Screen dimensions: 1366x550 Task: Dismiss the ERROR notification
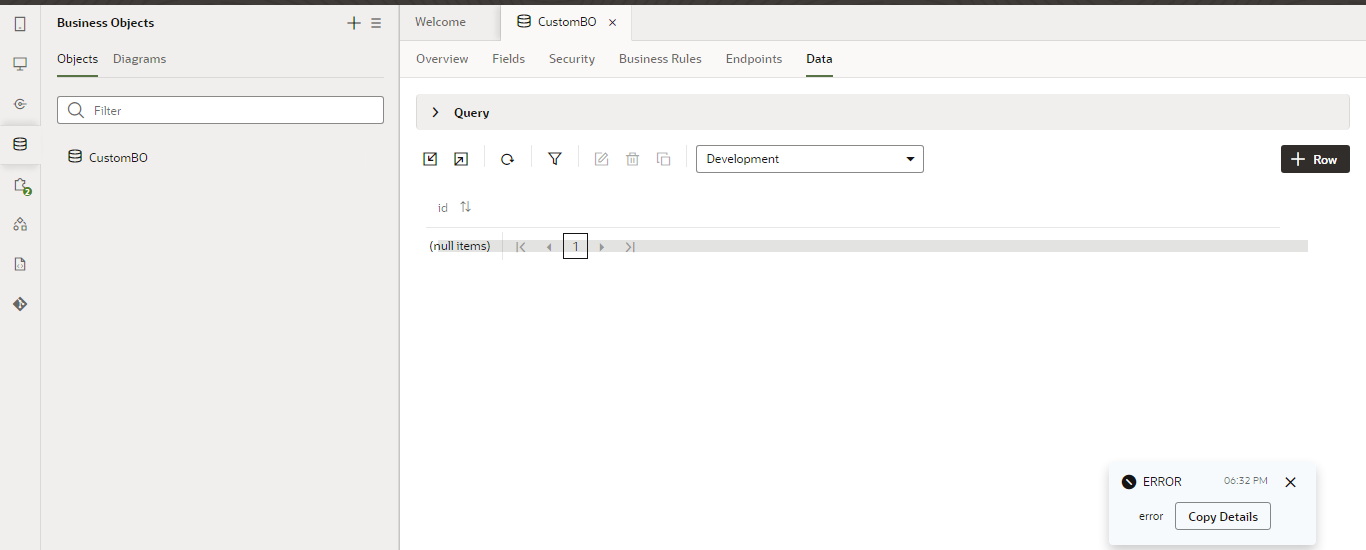tap(1290, 482)
